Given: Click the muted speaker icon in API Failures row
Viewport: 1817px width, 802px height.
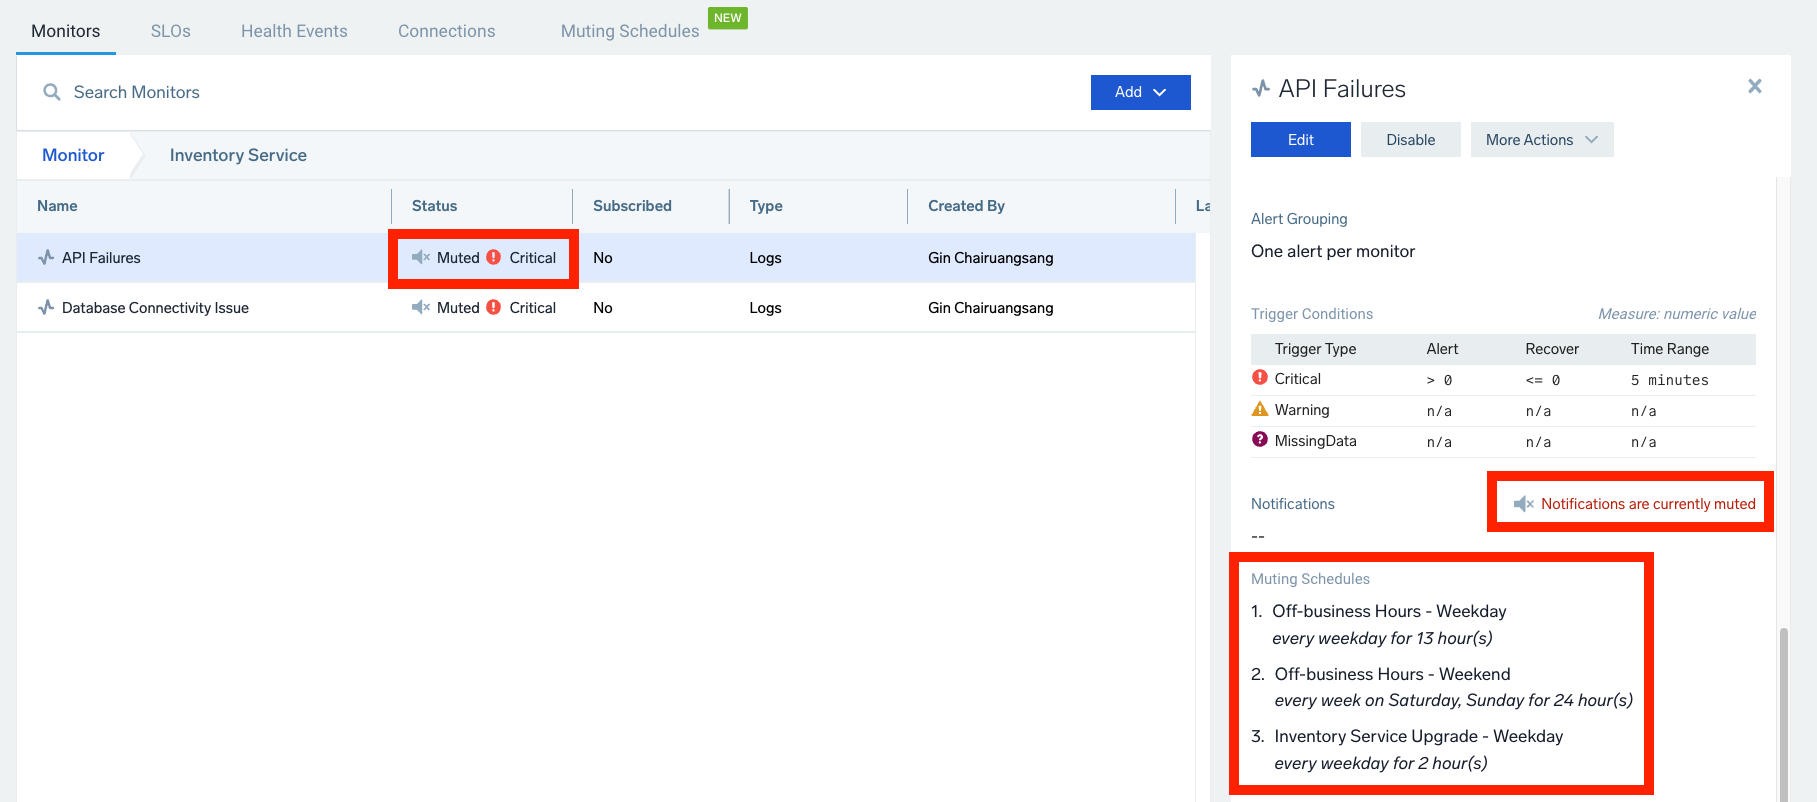Looking at the screenshot, I should [421, 257].
